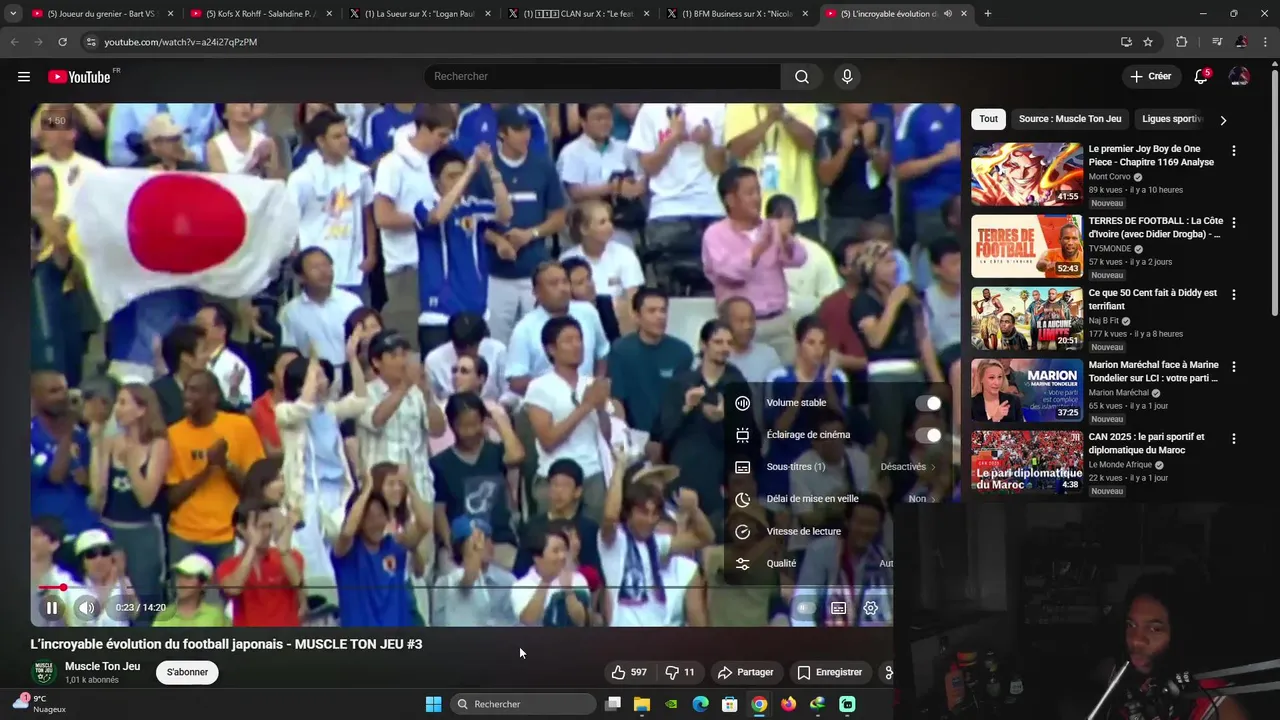Click the taskbar Rechercher search box

click(x=523, y=704)
